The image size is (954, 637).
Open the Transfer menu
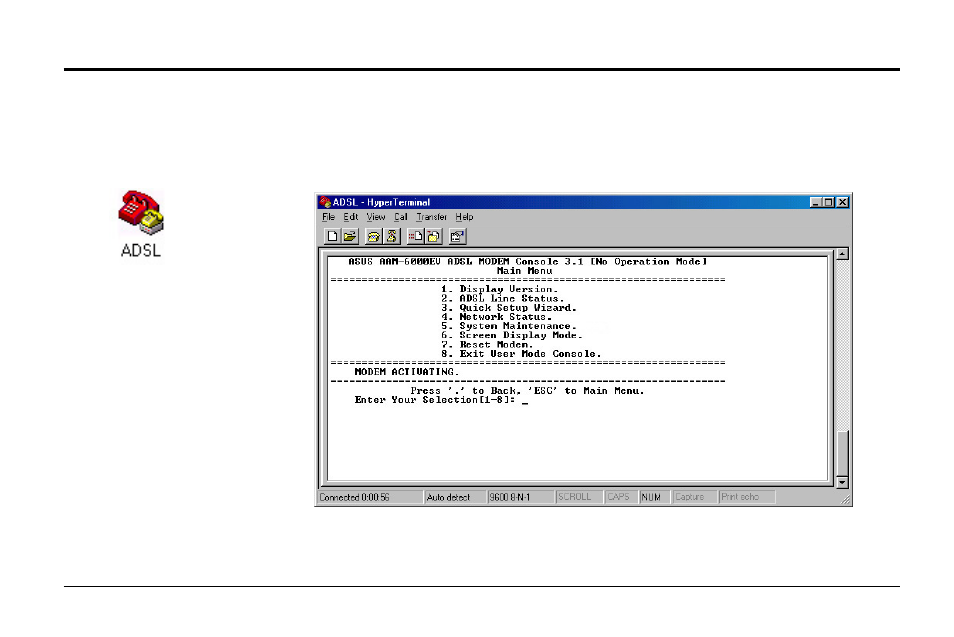pos(431,217)
